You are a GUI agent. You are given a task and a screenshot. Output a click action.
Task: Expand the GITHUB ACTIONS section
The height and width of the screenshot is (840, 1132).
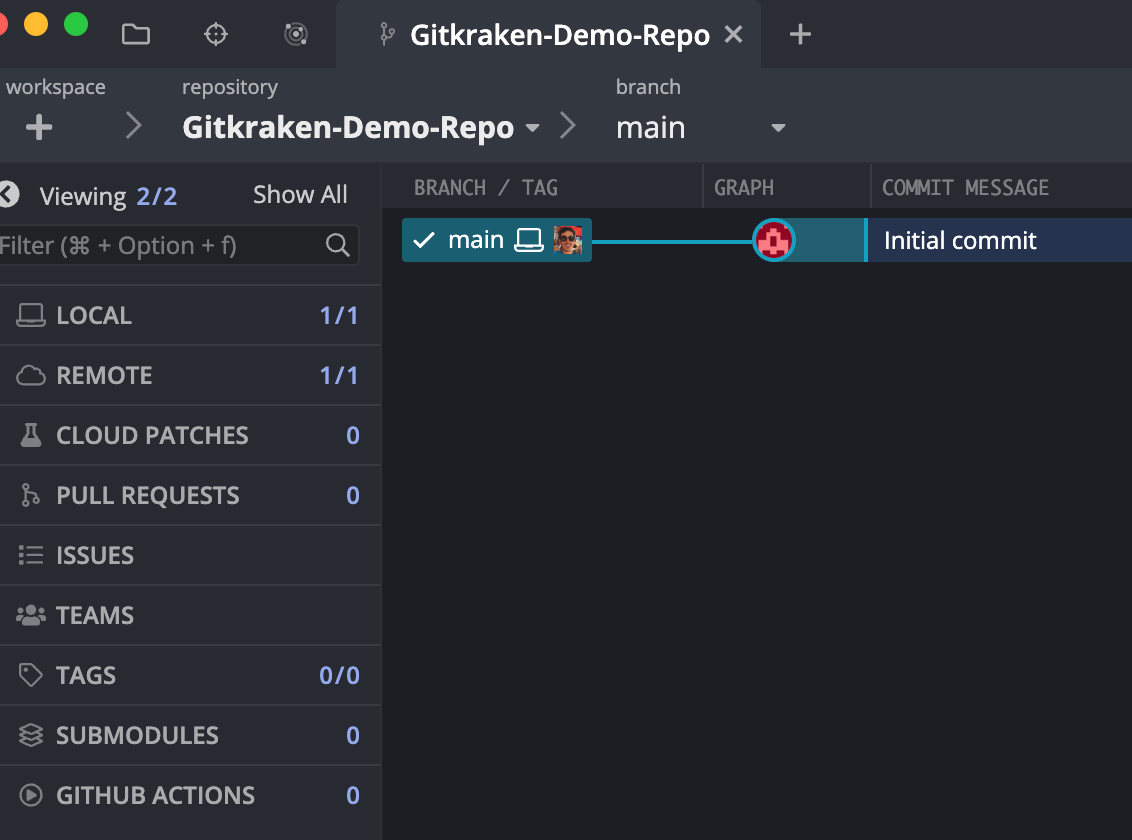tap(189, 795)
